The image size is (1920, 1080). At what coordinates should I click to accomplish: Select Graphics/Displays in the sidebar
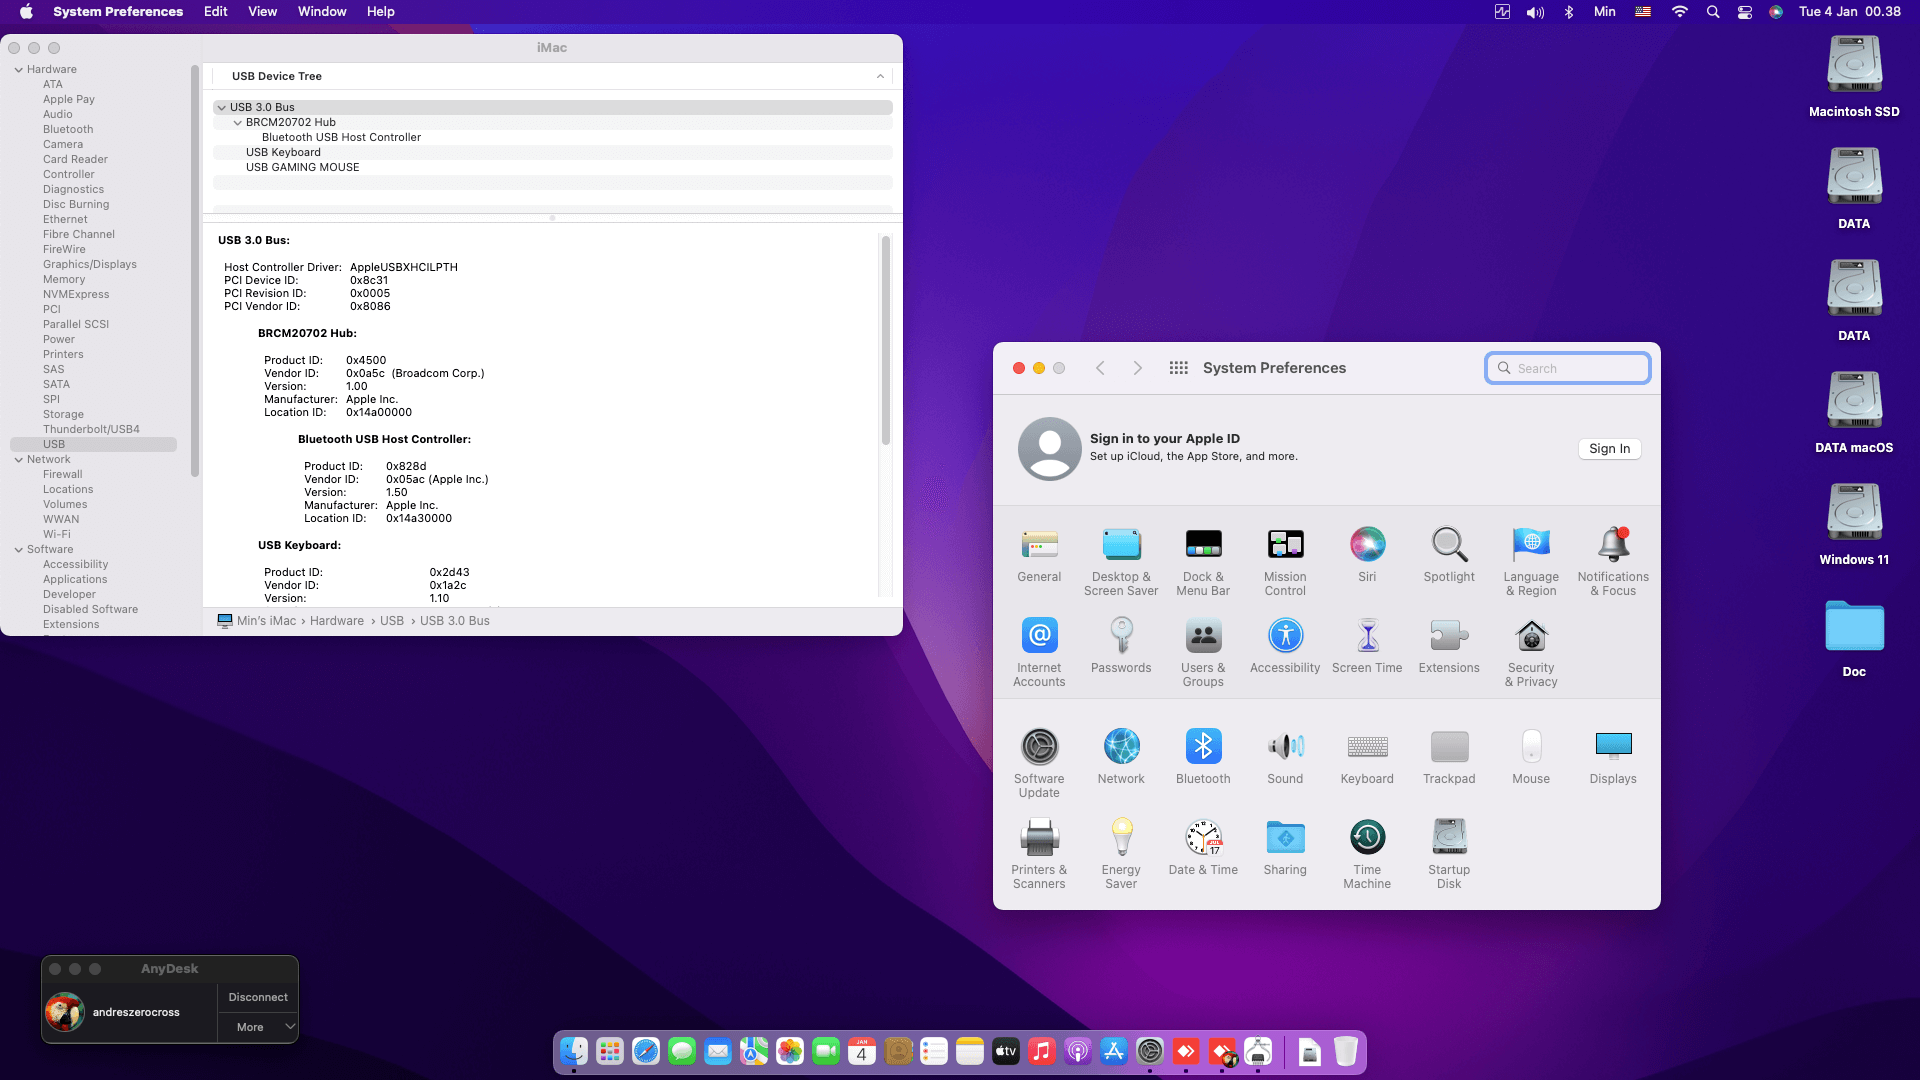89,265
